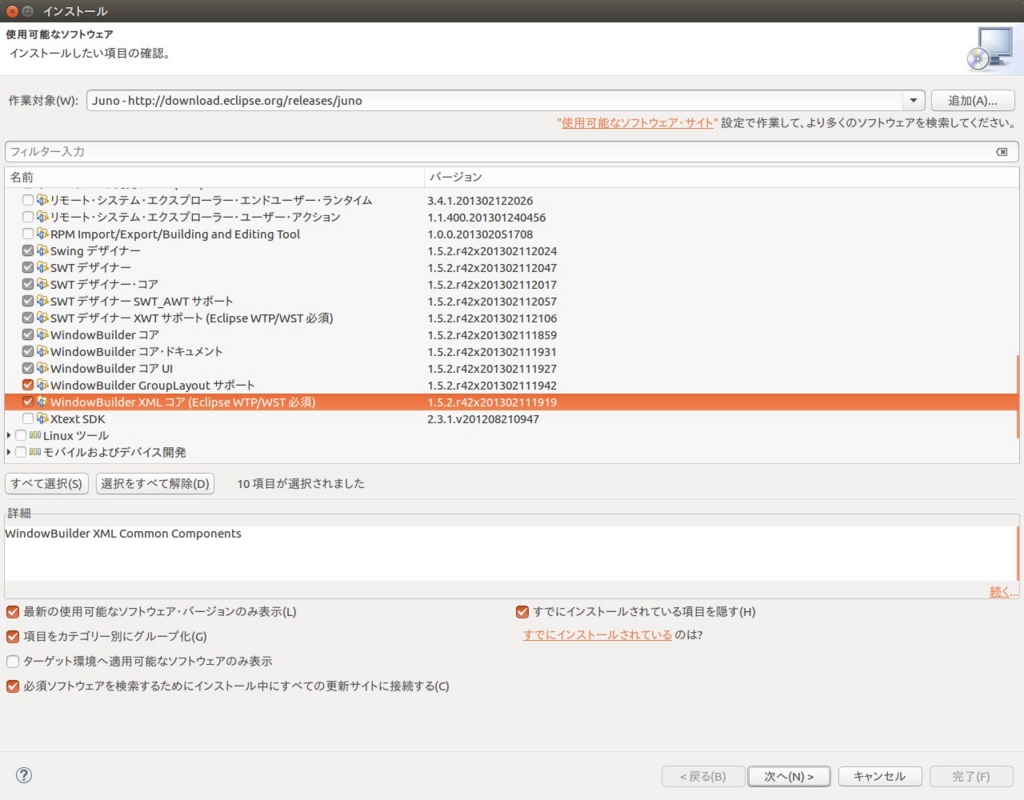Uncheck the WindowBuilder コア UI checkbox
This screenshot has height=800, width=1024.
pyautogui.click(x=27, y=368)
